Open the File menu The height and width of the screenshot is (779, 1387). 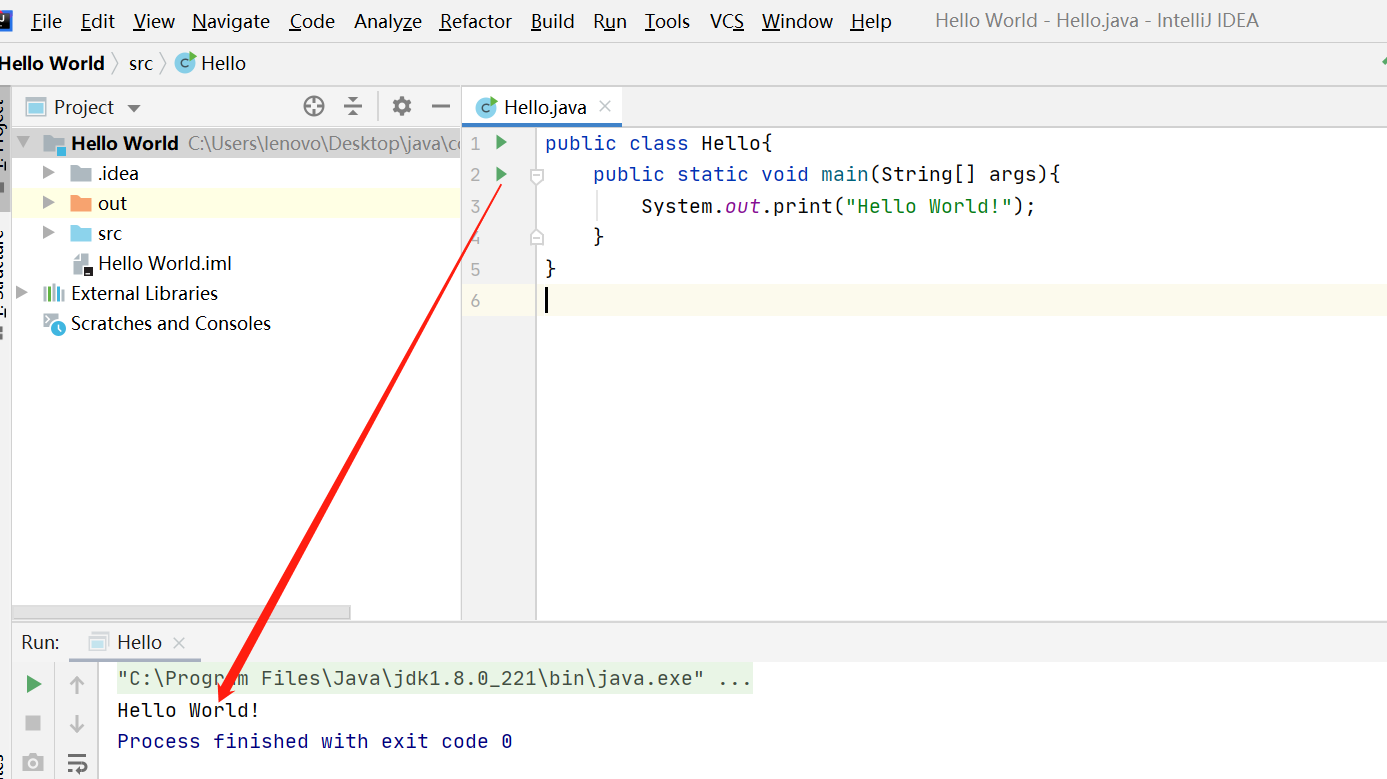(x=46, y=21)
